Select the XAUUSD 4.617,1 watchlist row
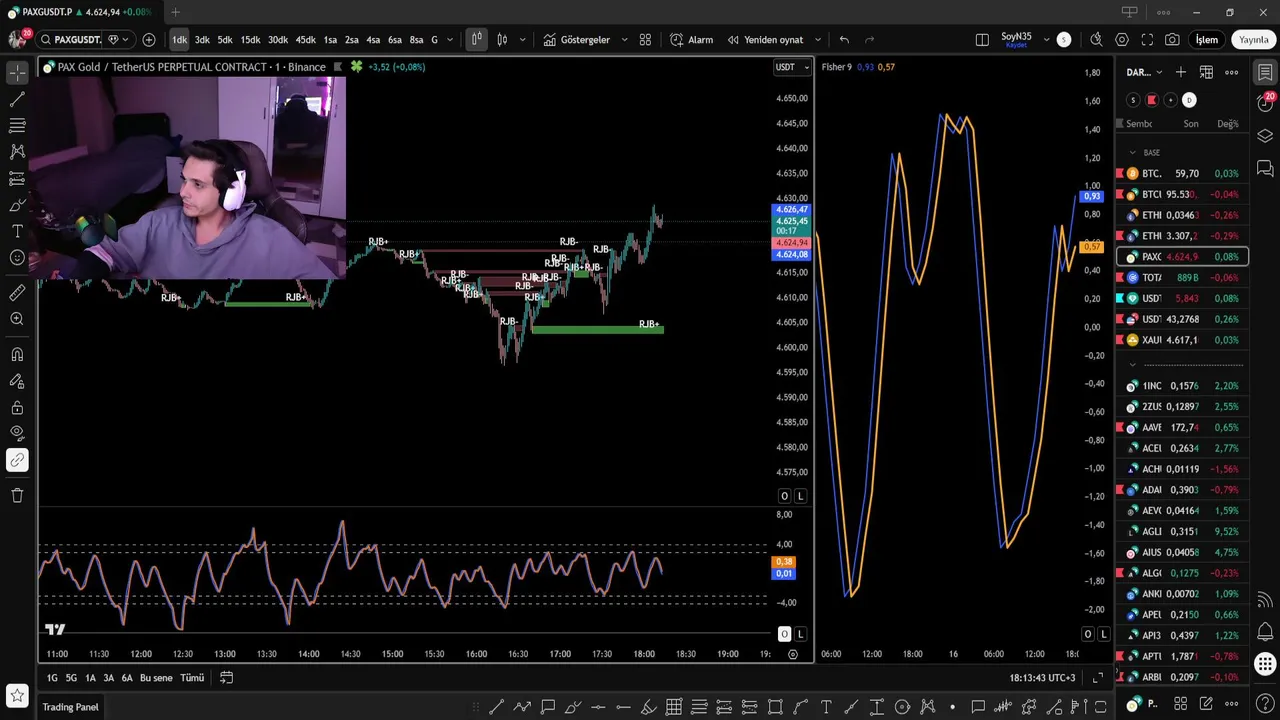1280x720 pixels. pos(1182,340)
